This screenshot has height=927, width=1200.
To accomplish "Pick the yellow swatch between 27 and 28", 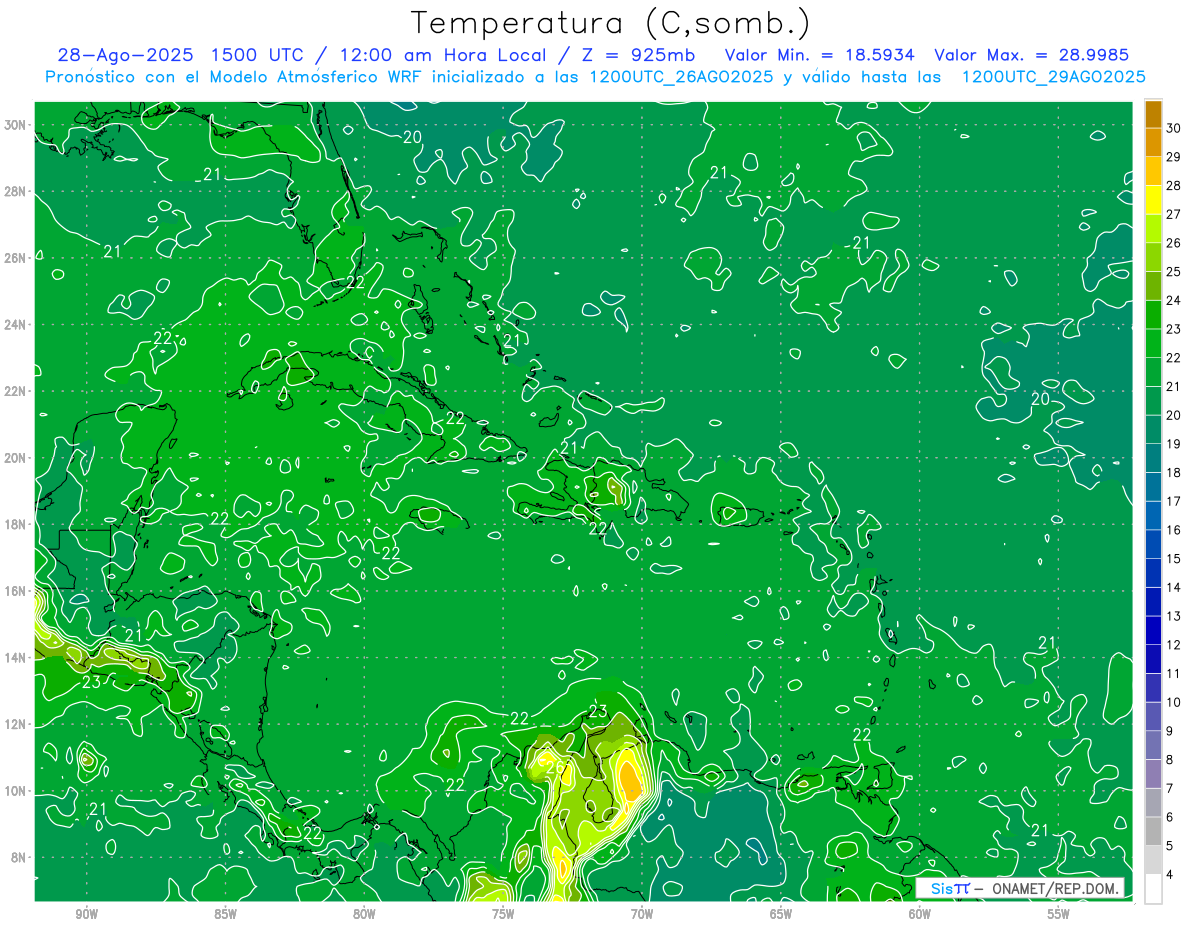I will [1153, 200].
